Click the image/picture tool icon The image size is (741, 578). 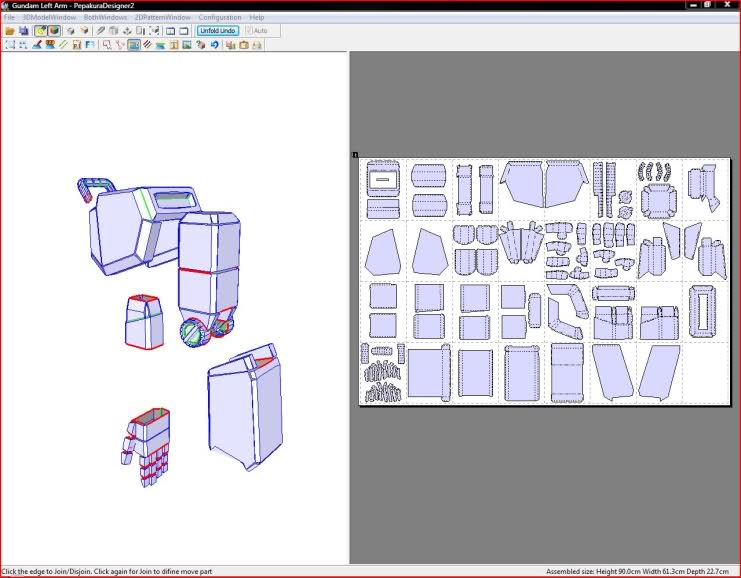pos(186,45)
